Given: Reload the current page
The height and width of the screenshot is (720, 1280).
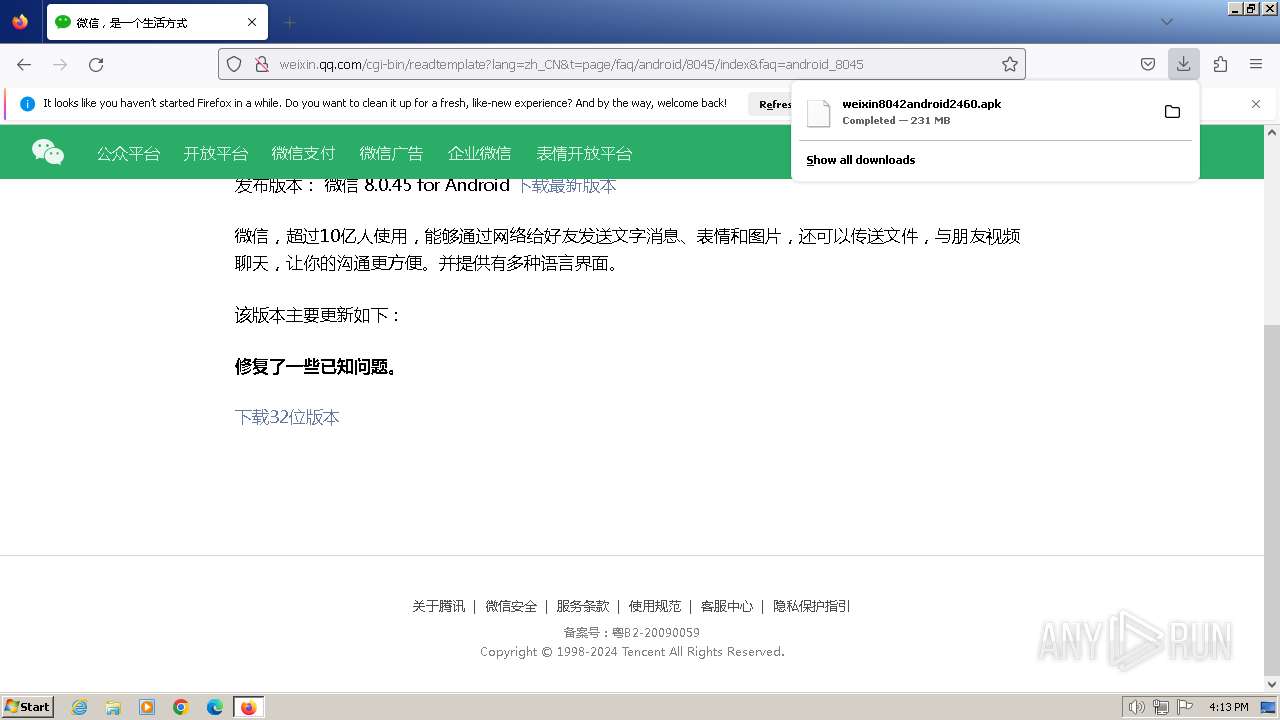Looking at the screenshot, I should (96, 64).
